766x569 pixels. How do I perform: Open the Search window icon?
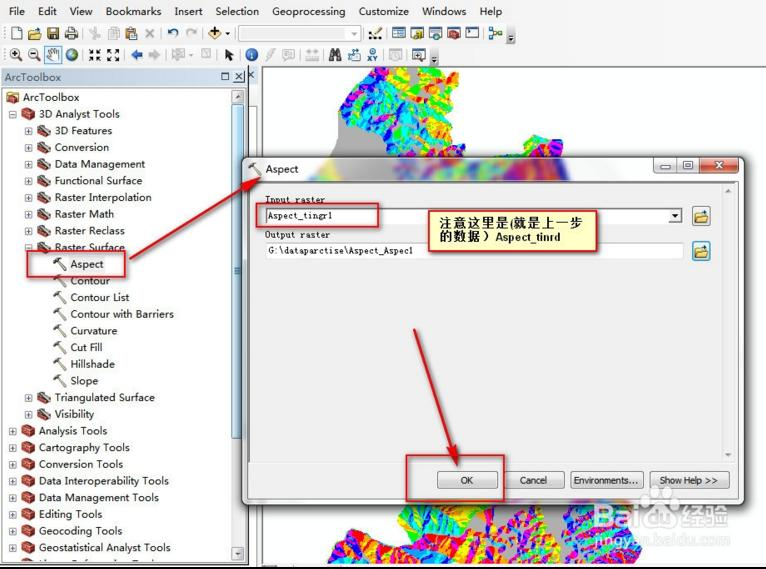435,33
